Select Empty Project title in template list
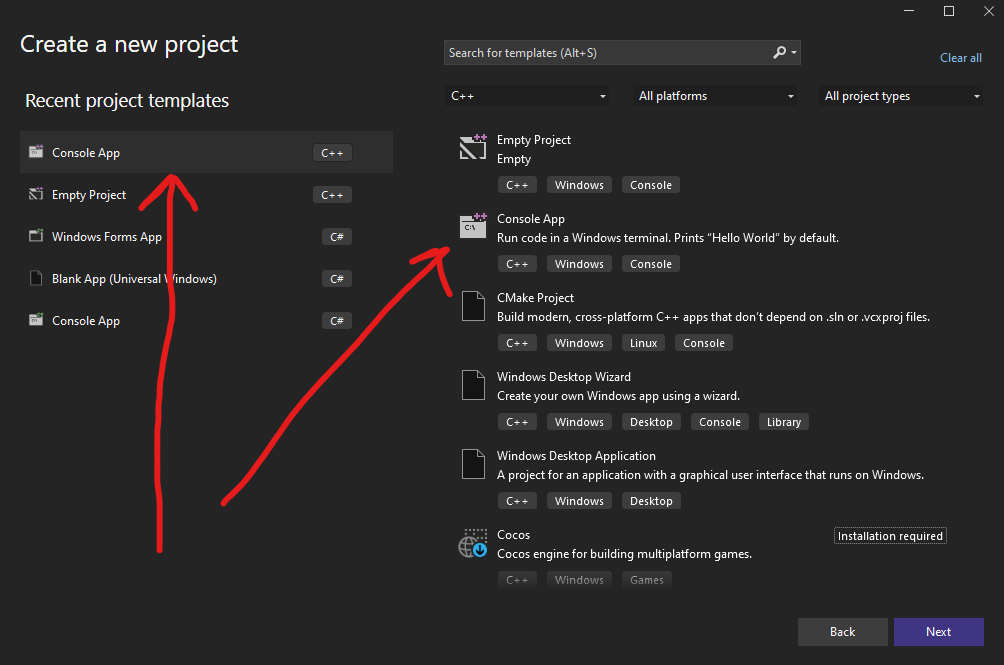Screen dimensions: 1004x665 click(x=533, y=140)
